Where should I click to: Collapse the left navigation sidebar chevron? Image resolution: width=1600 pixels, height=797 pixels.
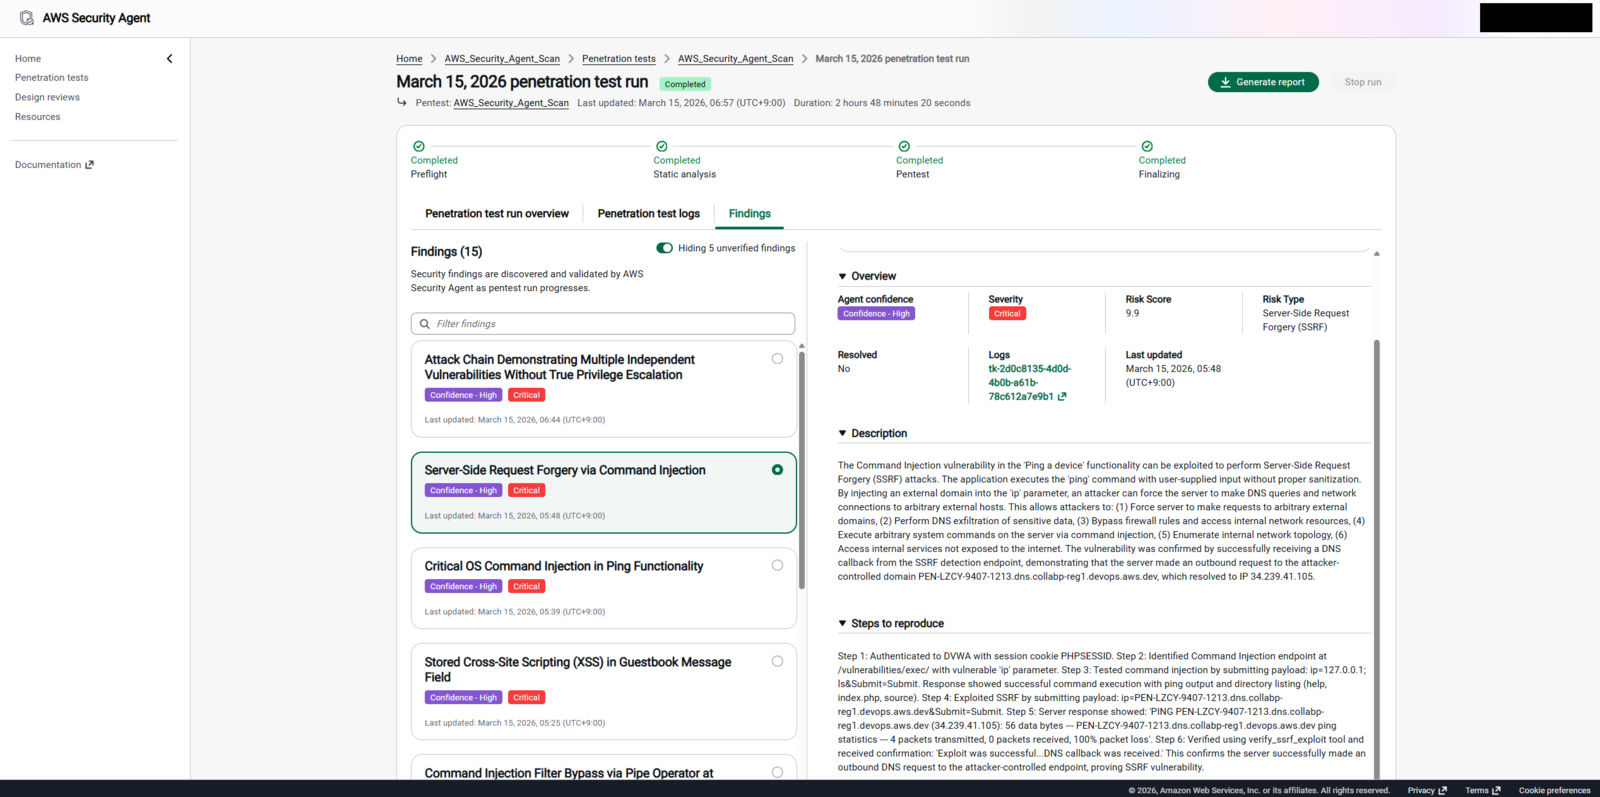(169, 59)
